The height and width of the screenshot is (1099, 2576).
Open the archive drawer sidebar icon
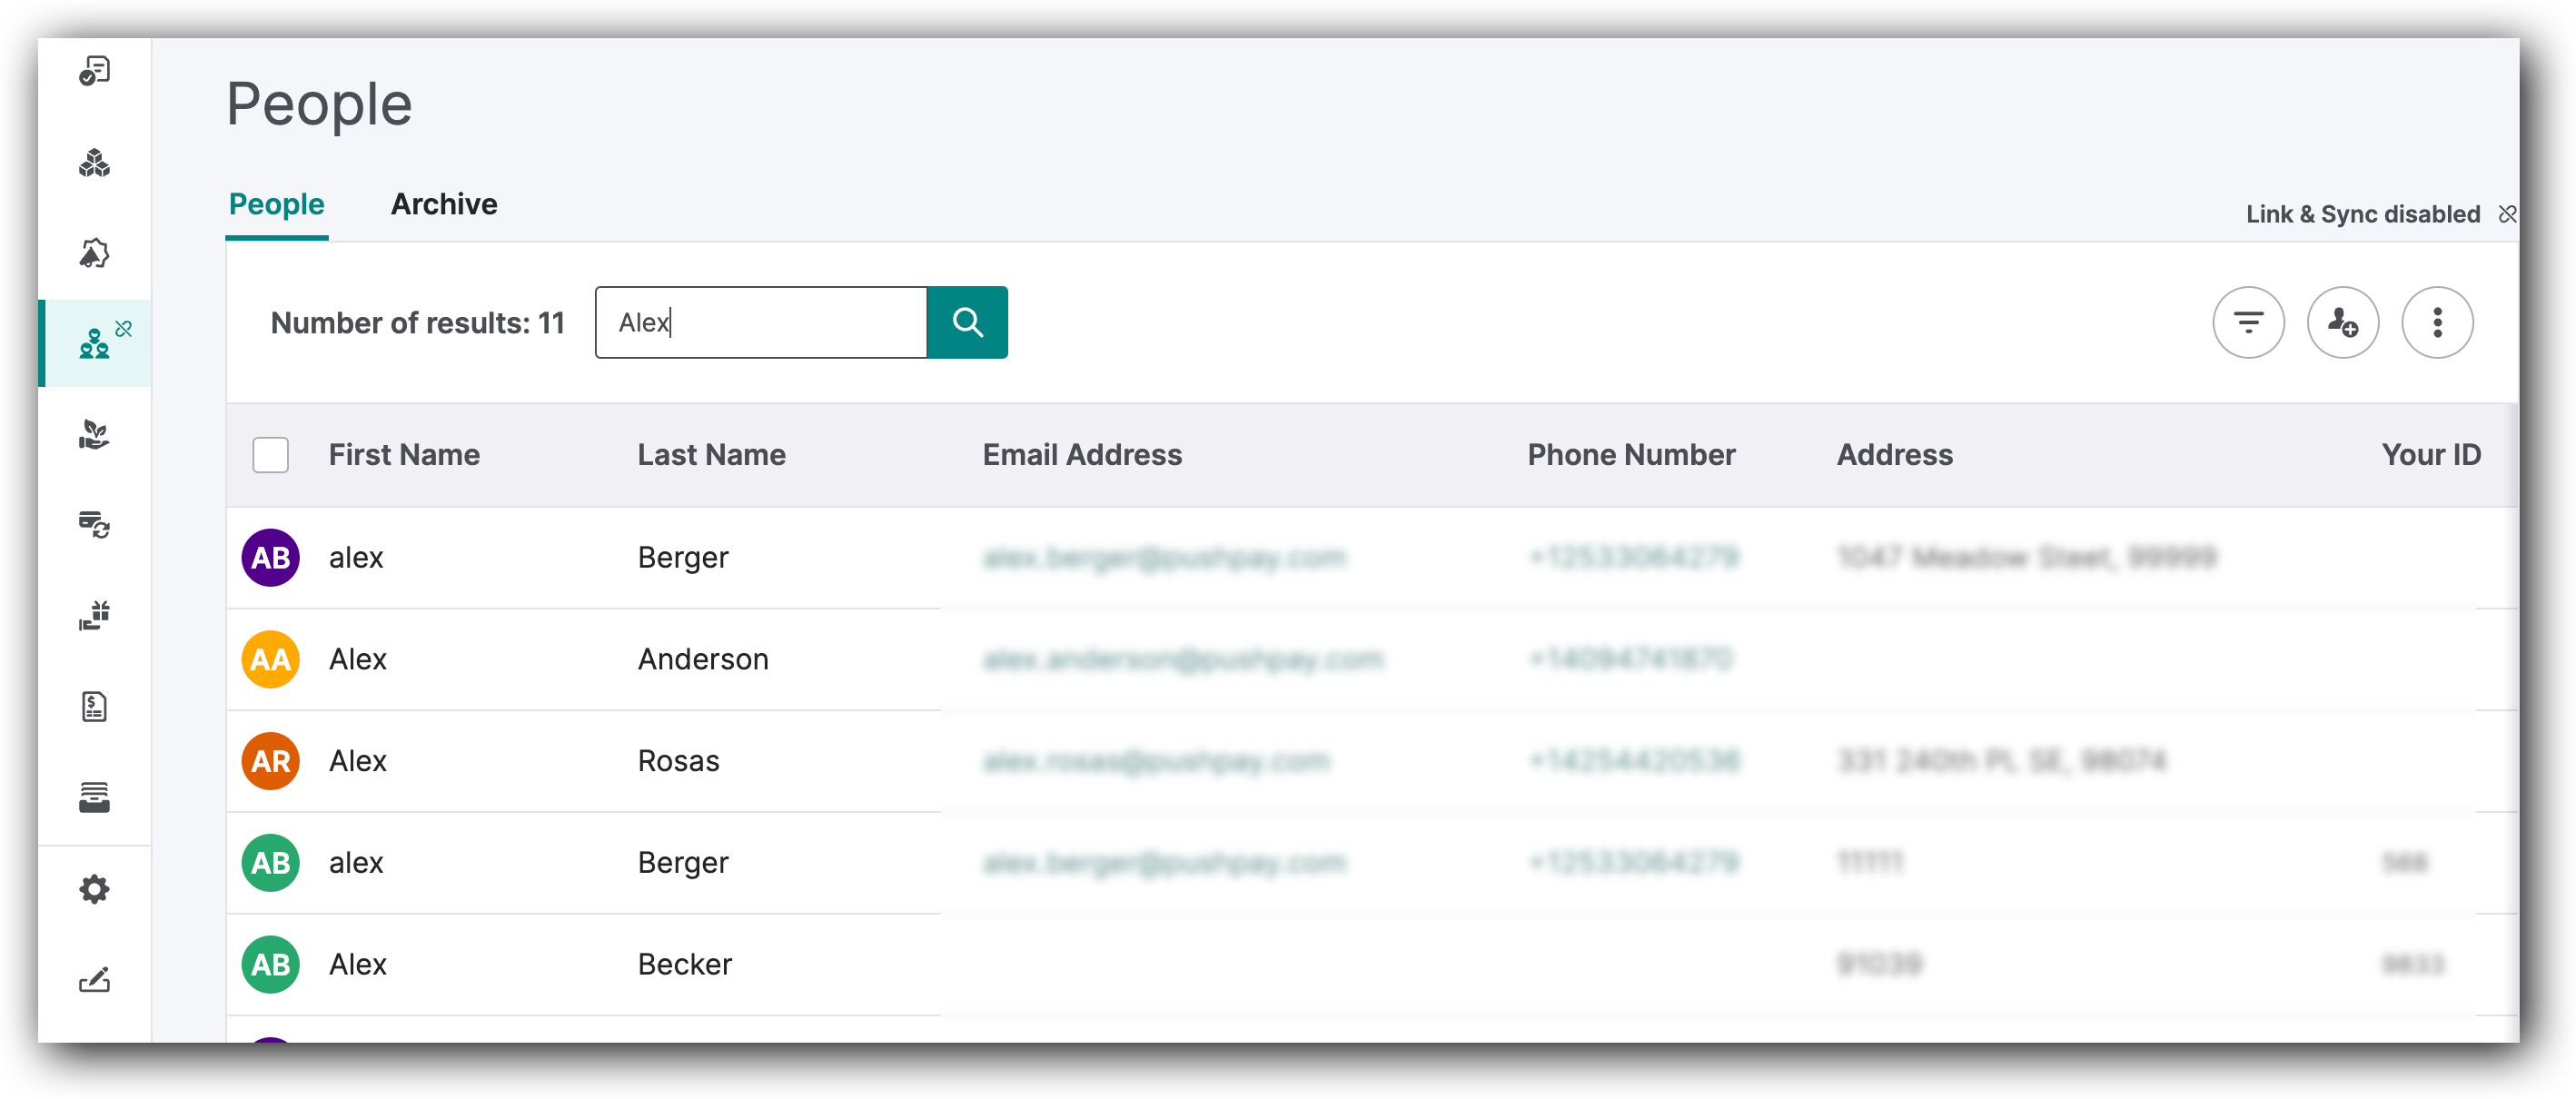(x=94, y=797)
